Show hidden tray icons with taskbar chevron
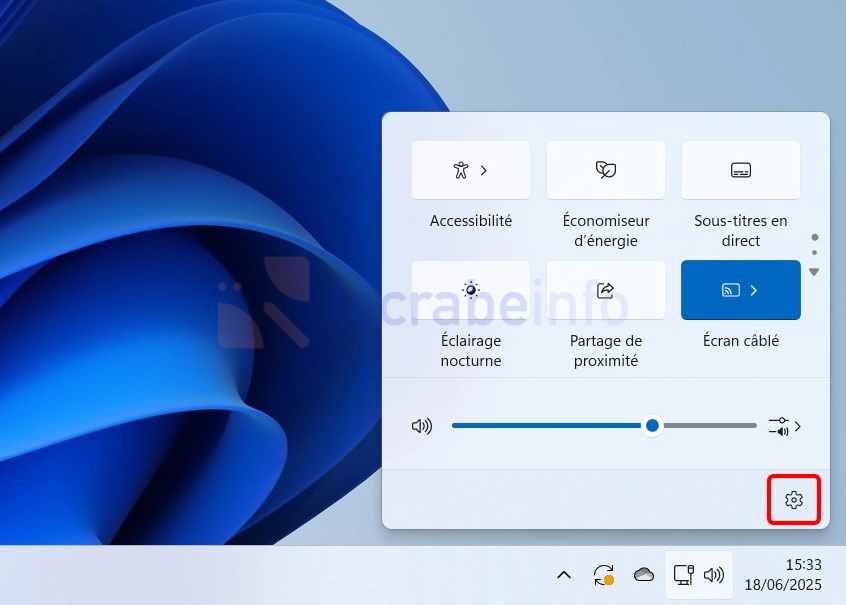This screenshot has width=846, height=605. click(564, 575)
